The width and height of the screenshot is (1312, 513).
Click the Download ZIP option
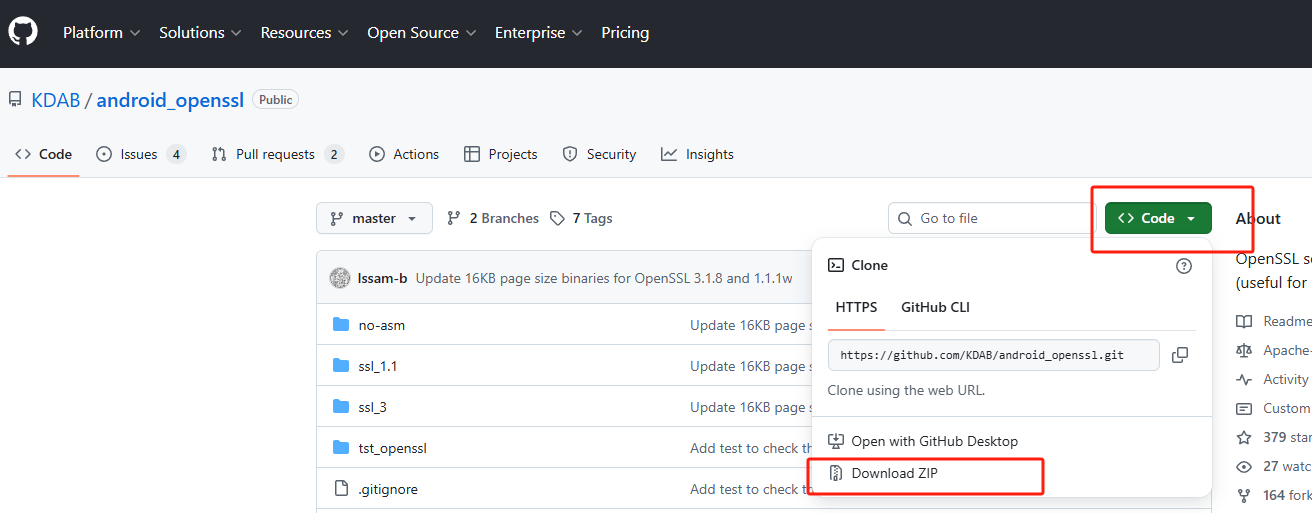pyautogui.click(x=894, y=473)
